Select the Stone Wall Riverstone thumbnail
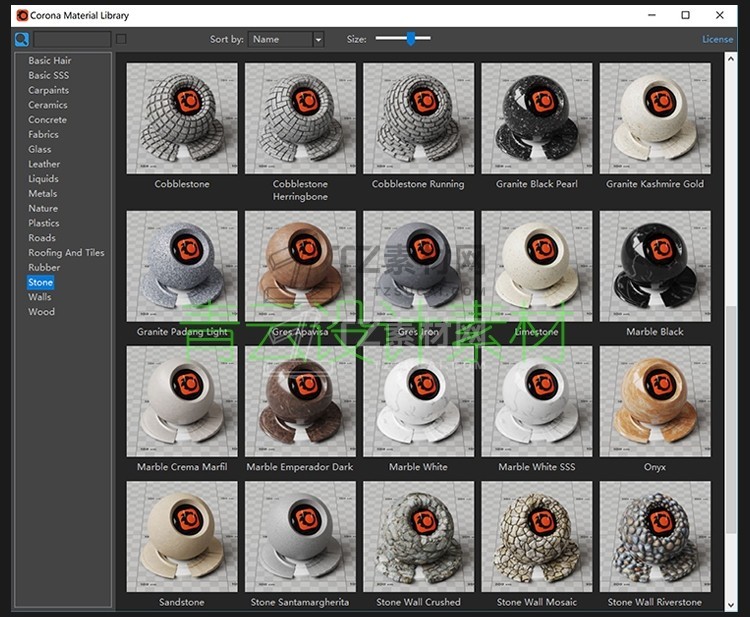 click(655, 537)
